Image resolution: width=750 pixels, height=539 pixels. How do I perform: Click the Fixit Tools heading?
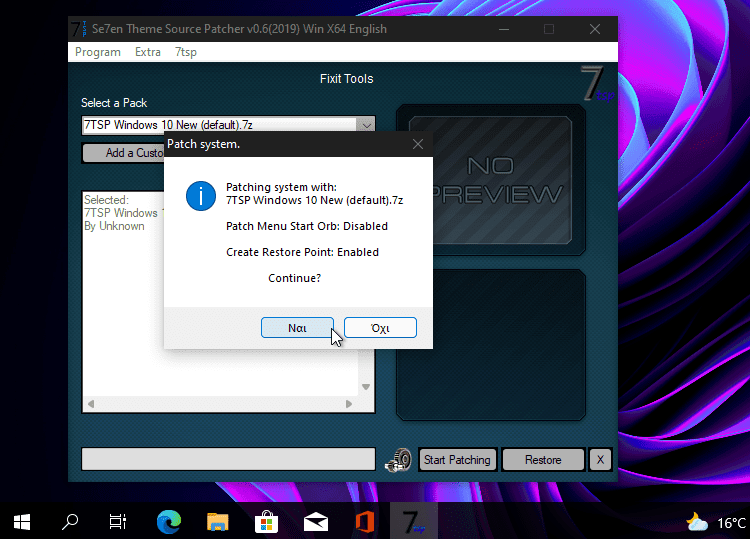coord(346,78)
